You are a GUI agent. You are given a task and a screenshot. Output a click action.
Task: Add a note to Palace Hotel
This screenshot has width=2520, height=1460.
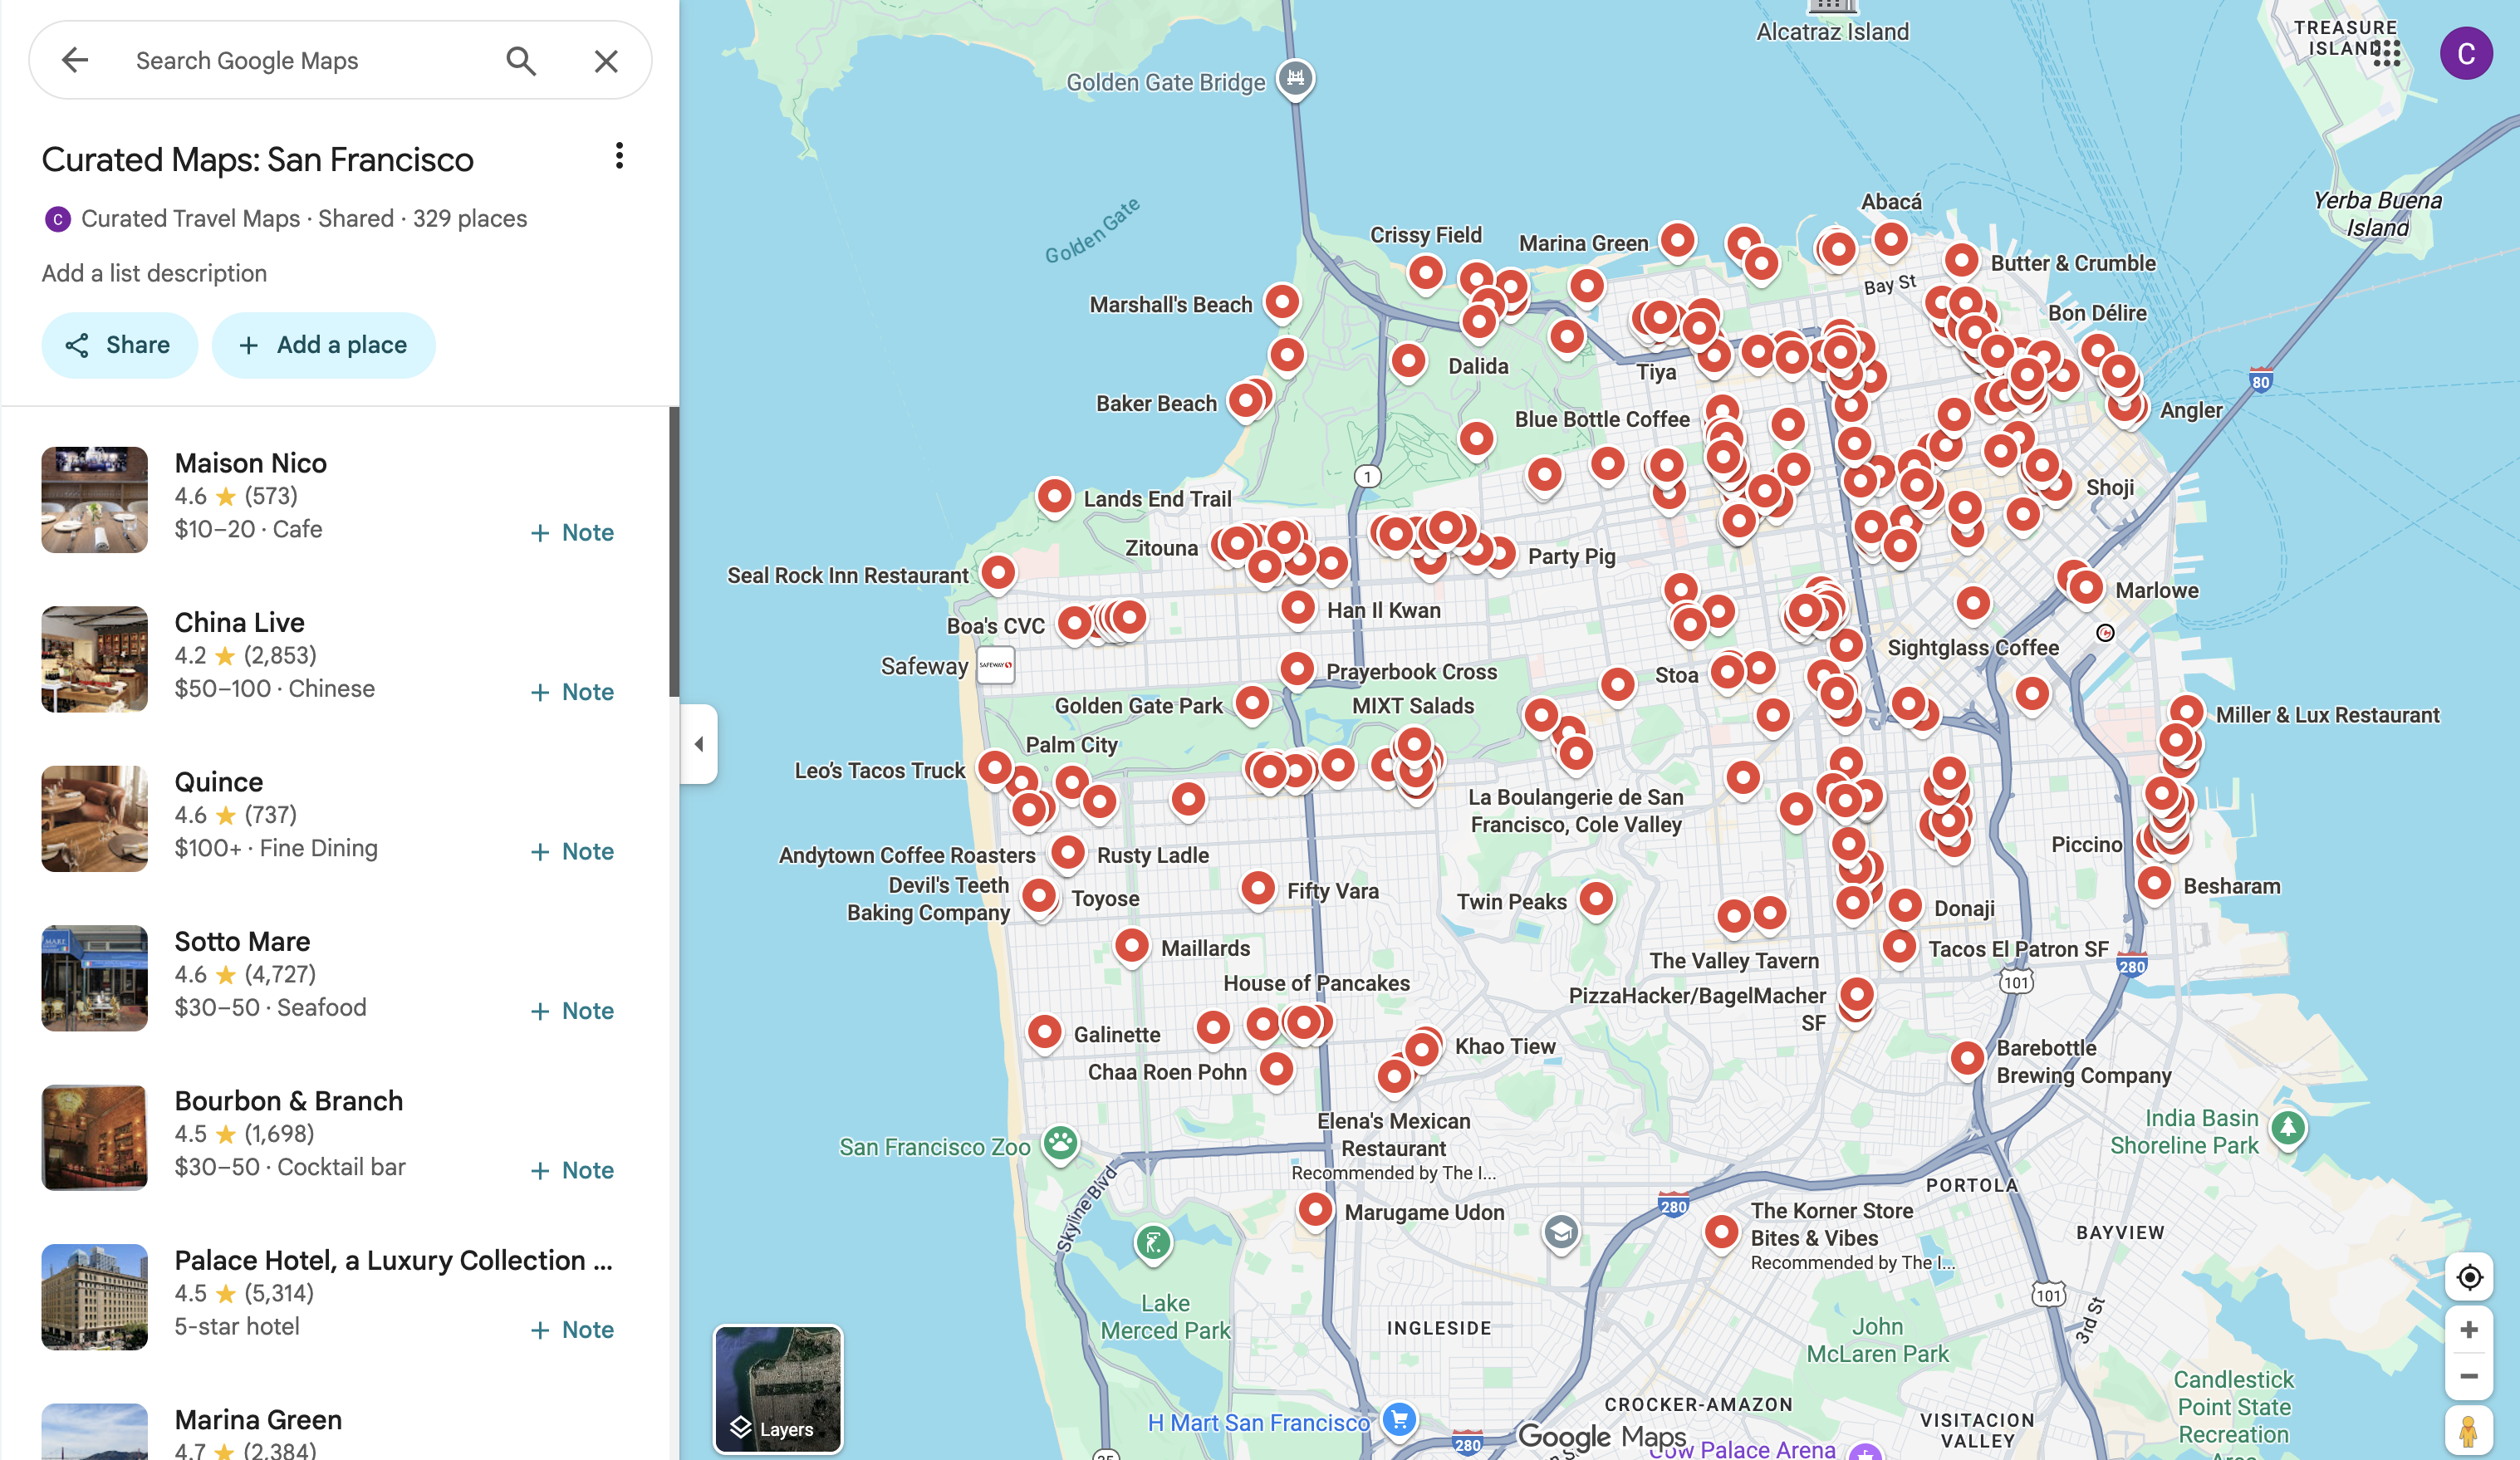click(x=571, y=1330)
